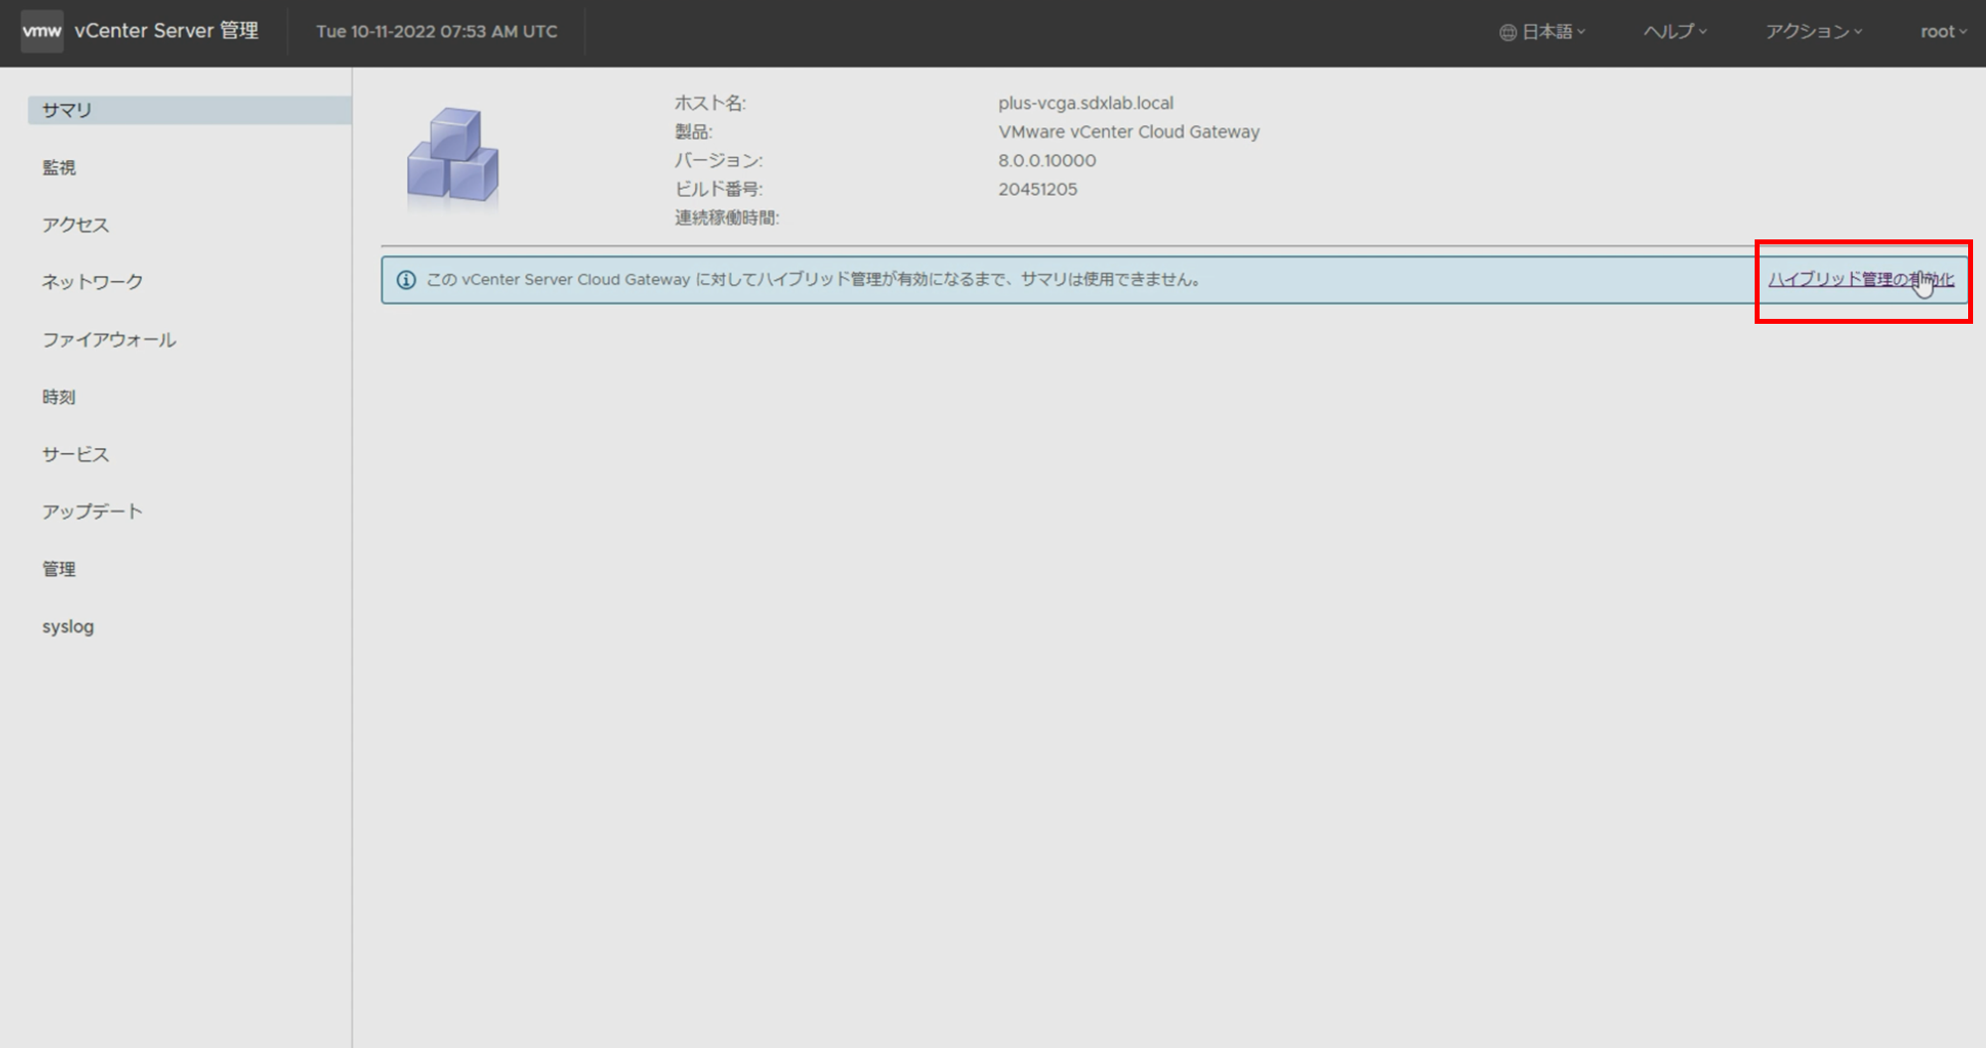
Task: Expand the ヘルプ menu
Action: click(1675, 32)
